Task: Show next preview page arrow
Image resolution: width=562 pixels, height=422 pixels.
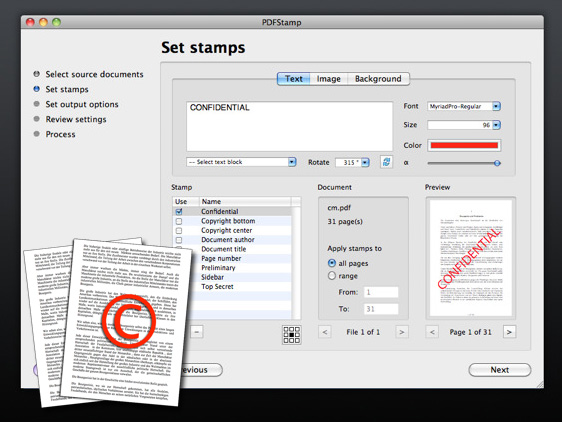Action: [x=509, y=332]
